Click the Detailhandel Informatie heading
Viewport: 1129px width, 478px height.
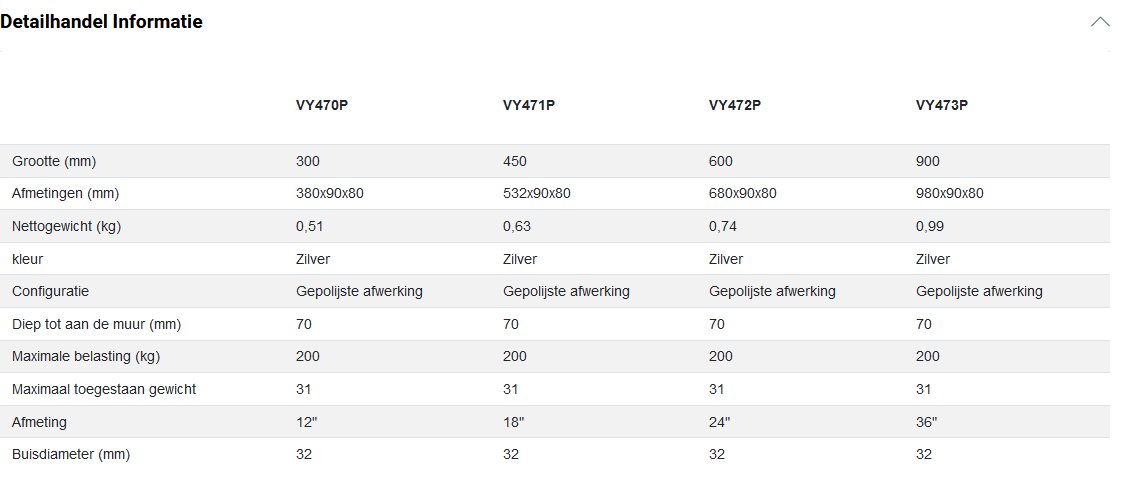tap(102, 22)
